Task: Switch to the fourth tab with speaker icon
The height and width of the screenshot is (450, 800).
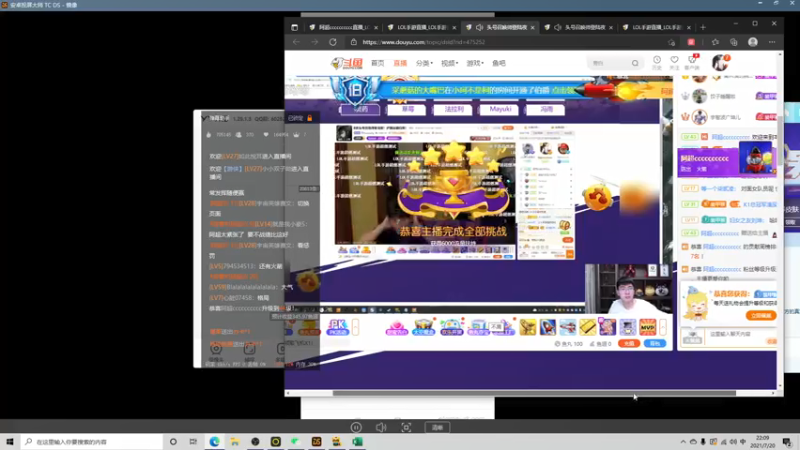Action: 579,27
